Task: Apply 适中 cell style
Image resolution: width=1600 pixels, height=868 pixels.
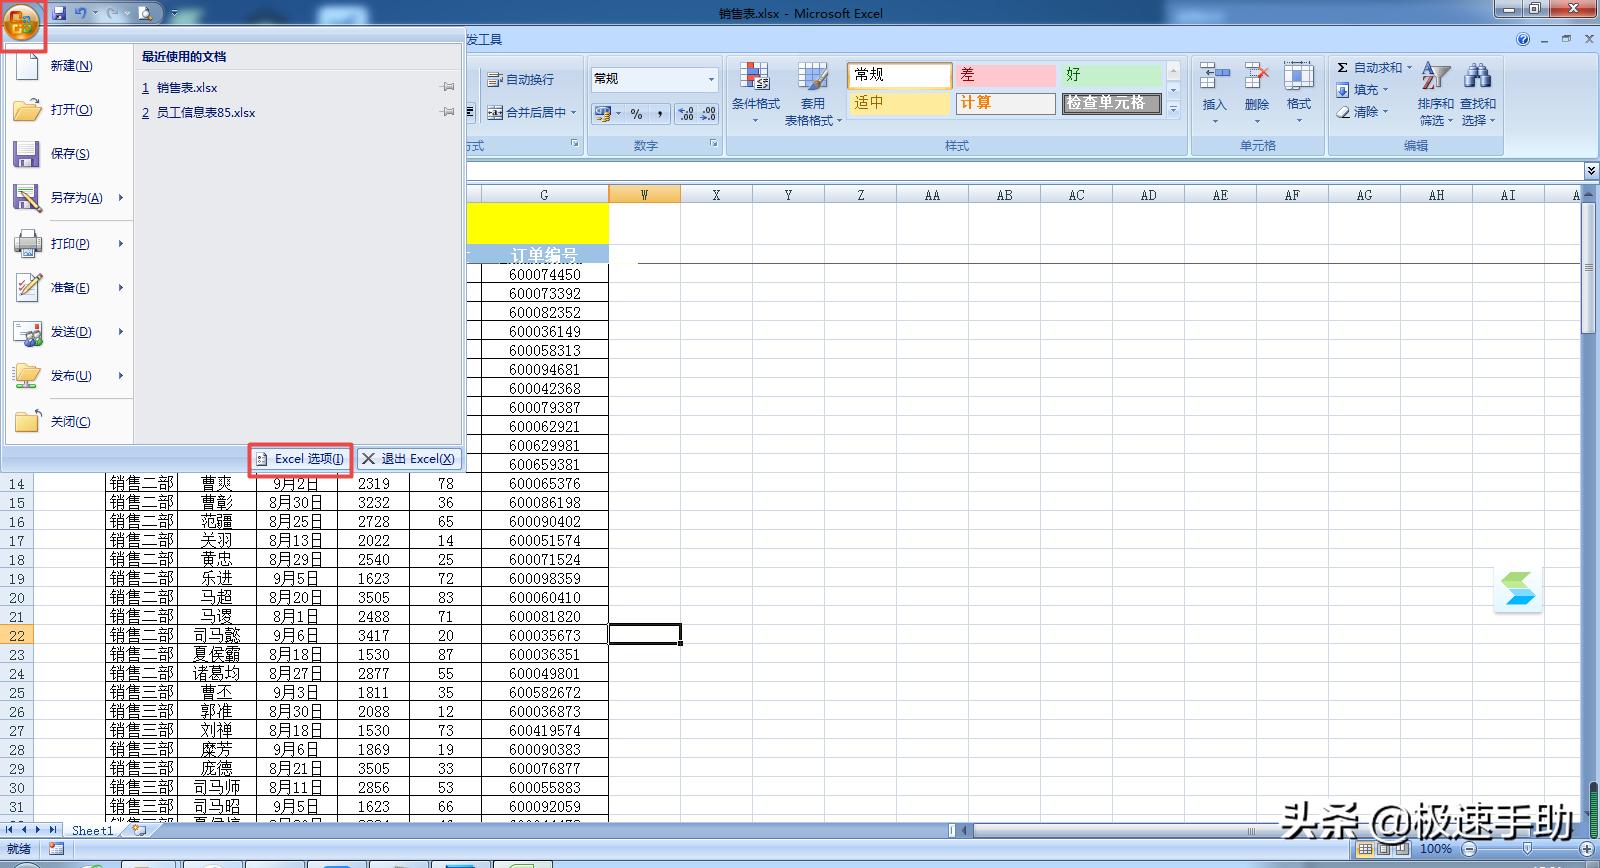Action: [900, 103]
